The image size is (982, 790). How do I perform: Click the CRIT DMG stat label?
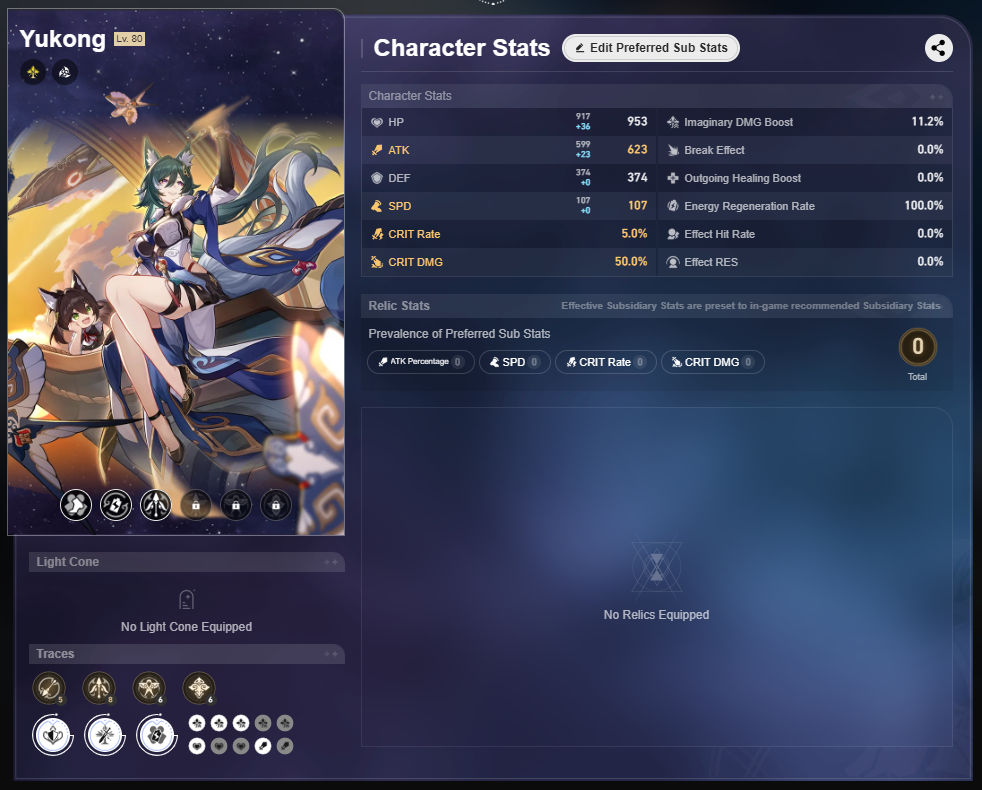(415, 262)
